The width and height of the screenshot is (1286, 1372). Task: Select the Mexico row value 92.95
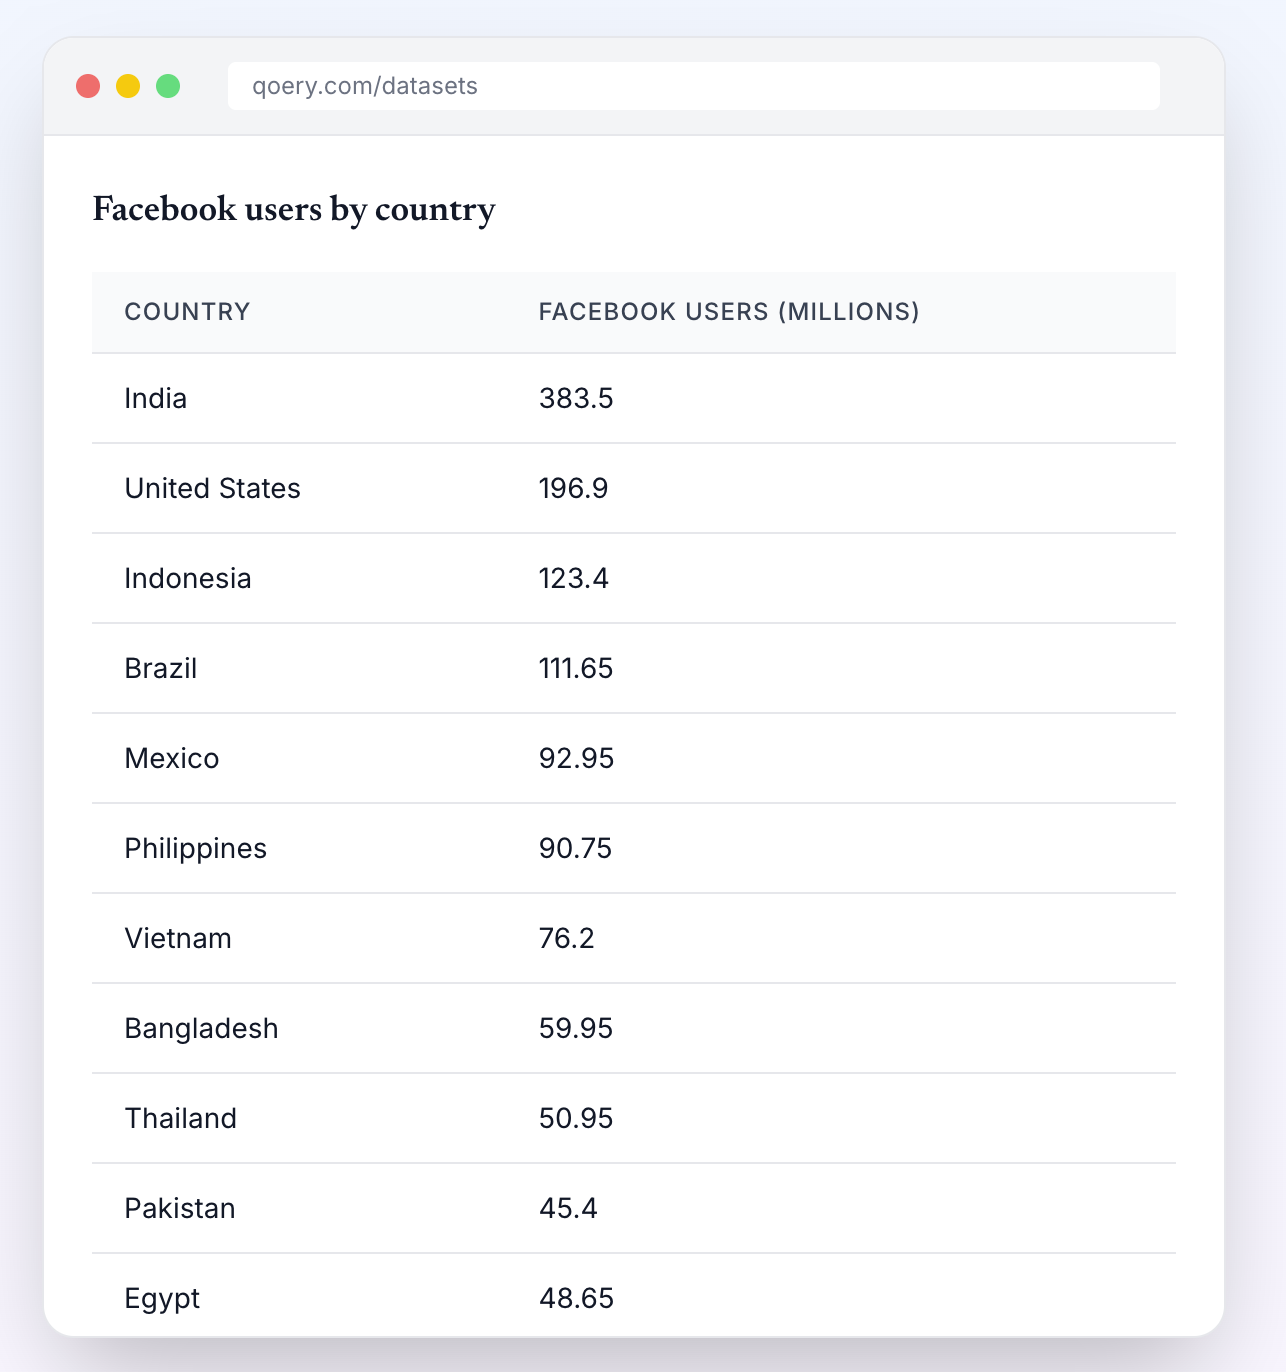click(x=575, y=758)
